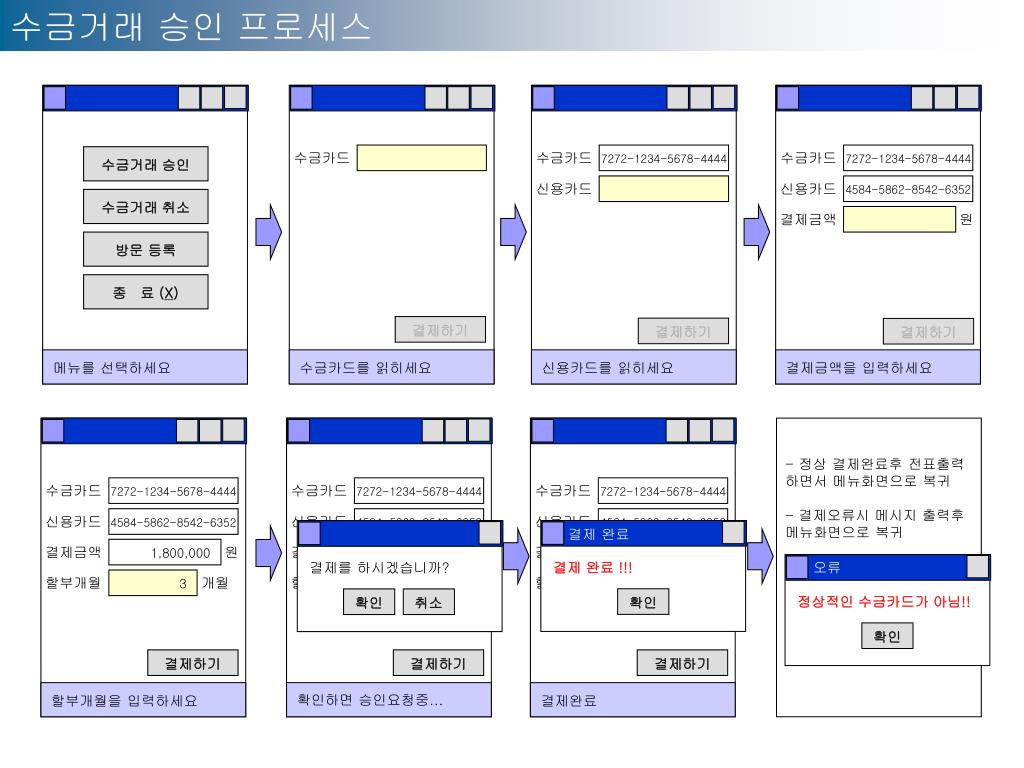Image resolution: width=1024 pixels, height=768 pixels.
Task: Click the 신용카드를 읽히세요 status text
Action: (x=608, y=368)
